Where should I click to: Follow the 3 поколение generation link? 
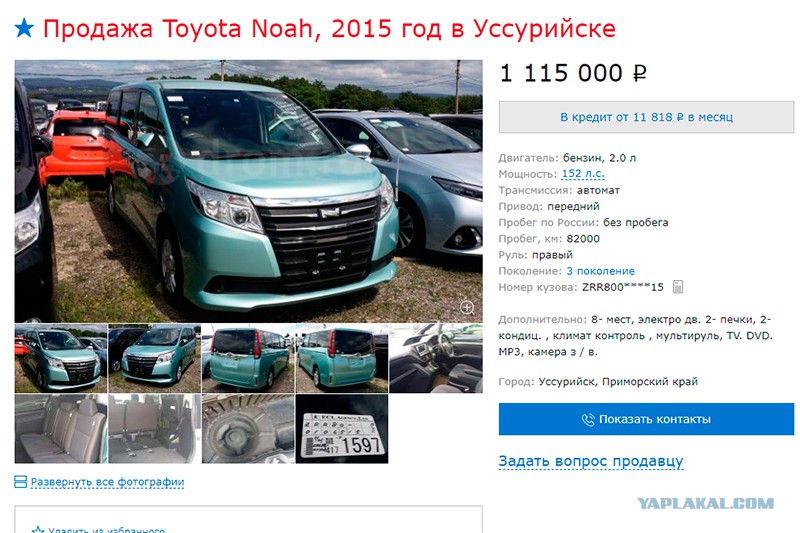click(x=600, y=271)
